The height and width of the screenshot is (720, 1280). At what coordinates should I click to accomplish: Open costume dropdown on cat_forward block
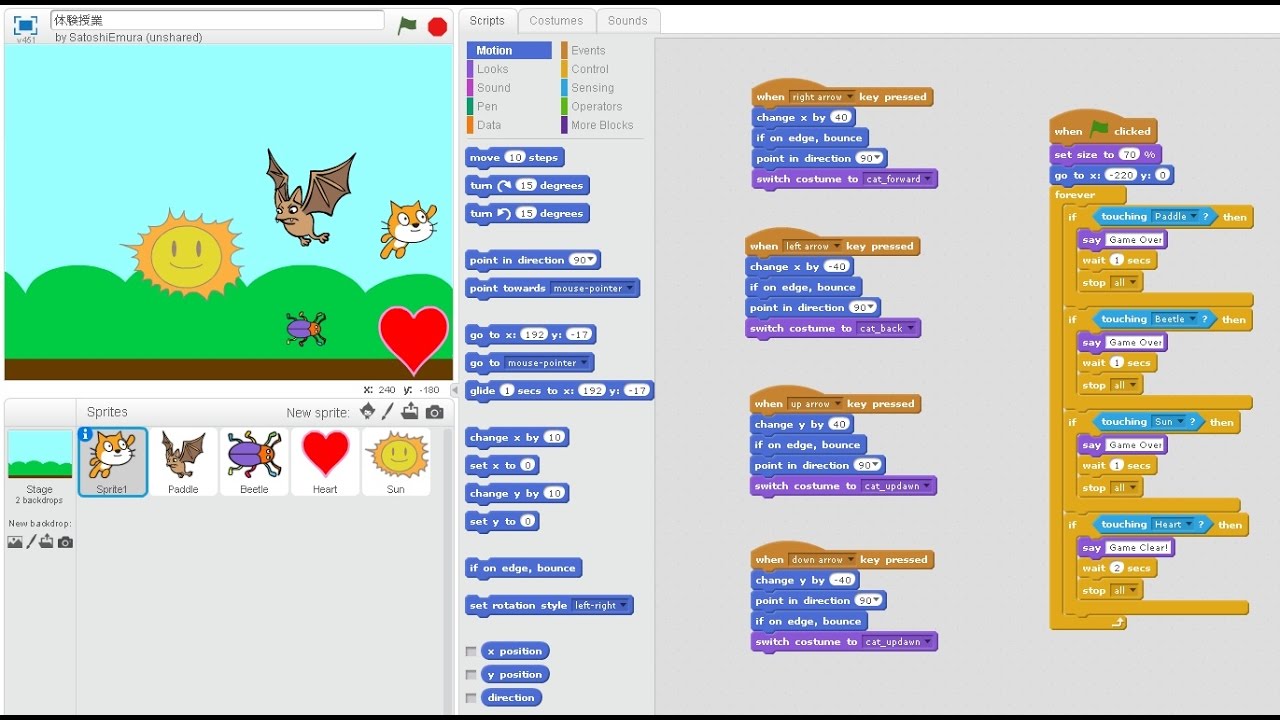[930, 178]
